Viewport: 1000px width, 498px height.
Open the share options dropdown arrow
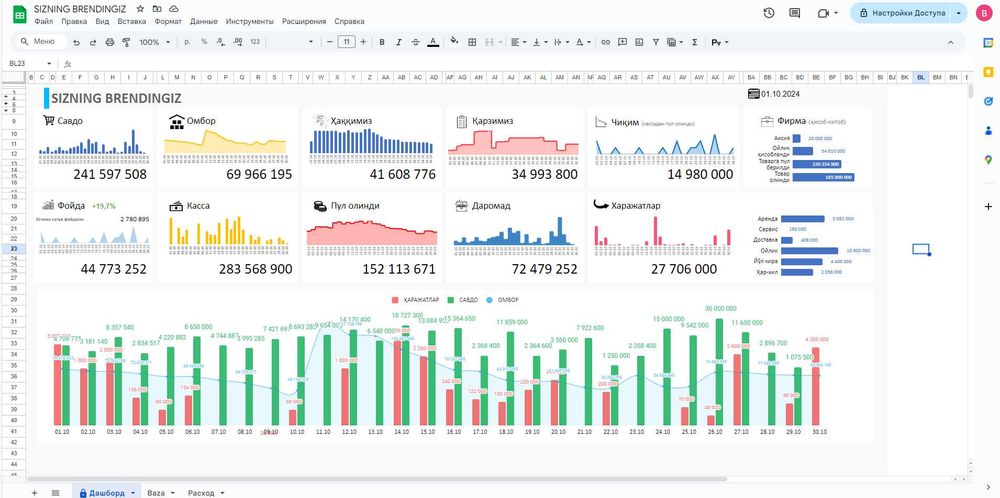coord(959,13)
